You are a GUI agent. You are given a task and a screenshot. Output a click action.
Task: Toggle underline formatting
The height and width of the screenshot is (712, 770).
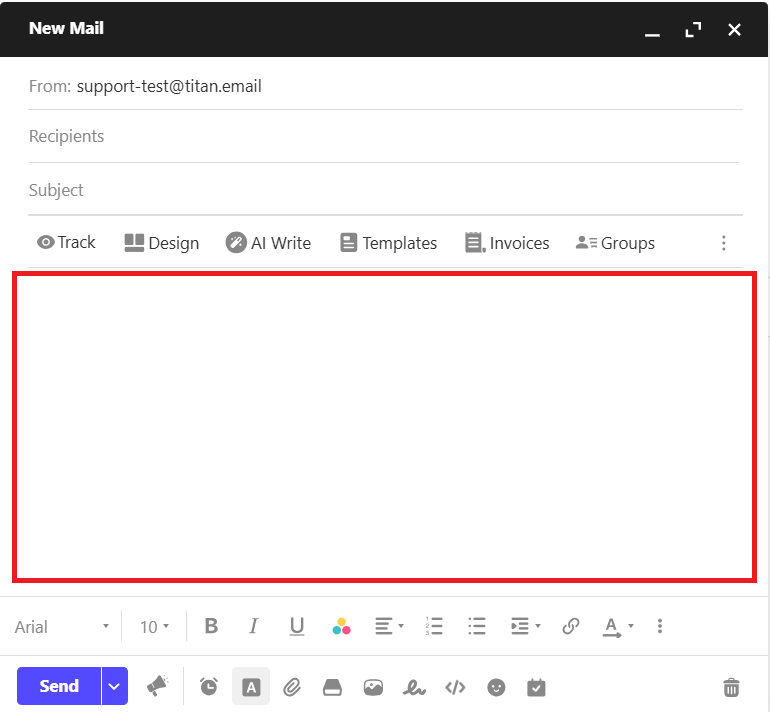coord(297,627)
